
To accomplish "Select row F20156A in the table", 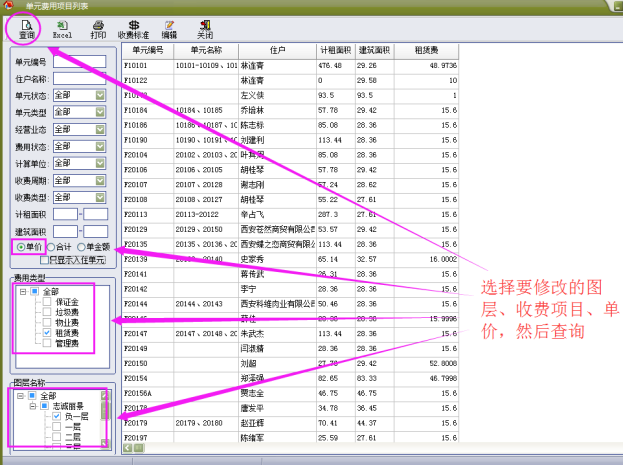I will (x=290, y=394).
